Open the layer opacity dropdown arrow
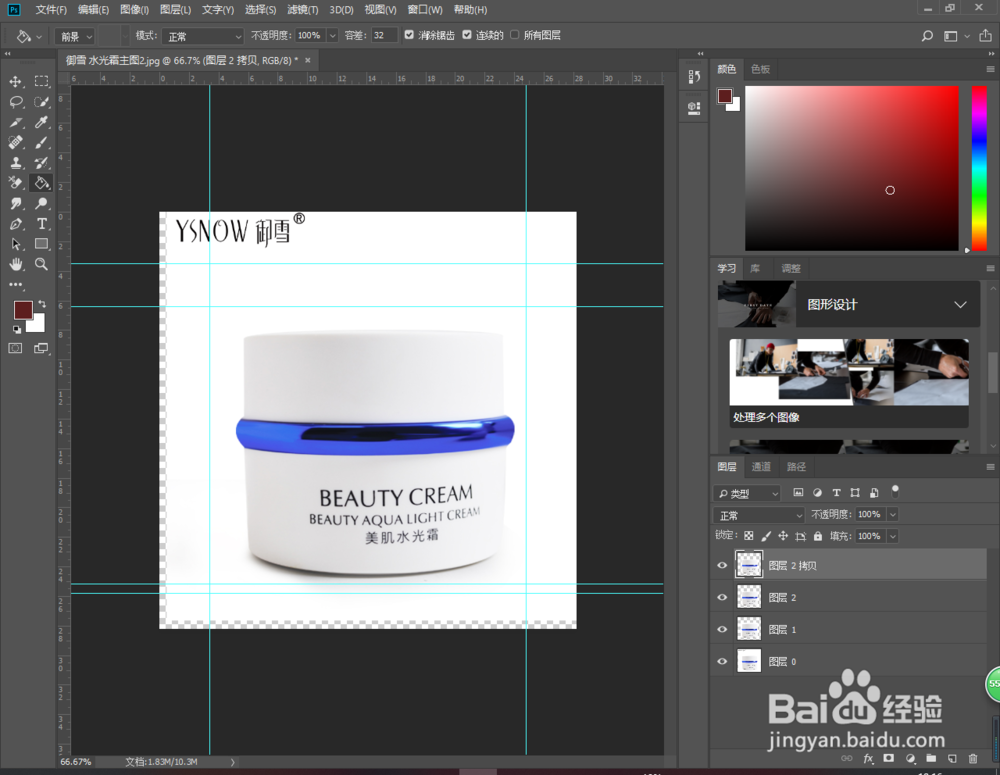This screenshot has height=775, width=1000. 893,514
